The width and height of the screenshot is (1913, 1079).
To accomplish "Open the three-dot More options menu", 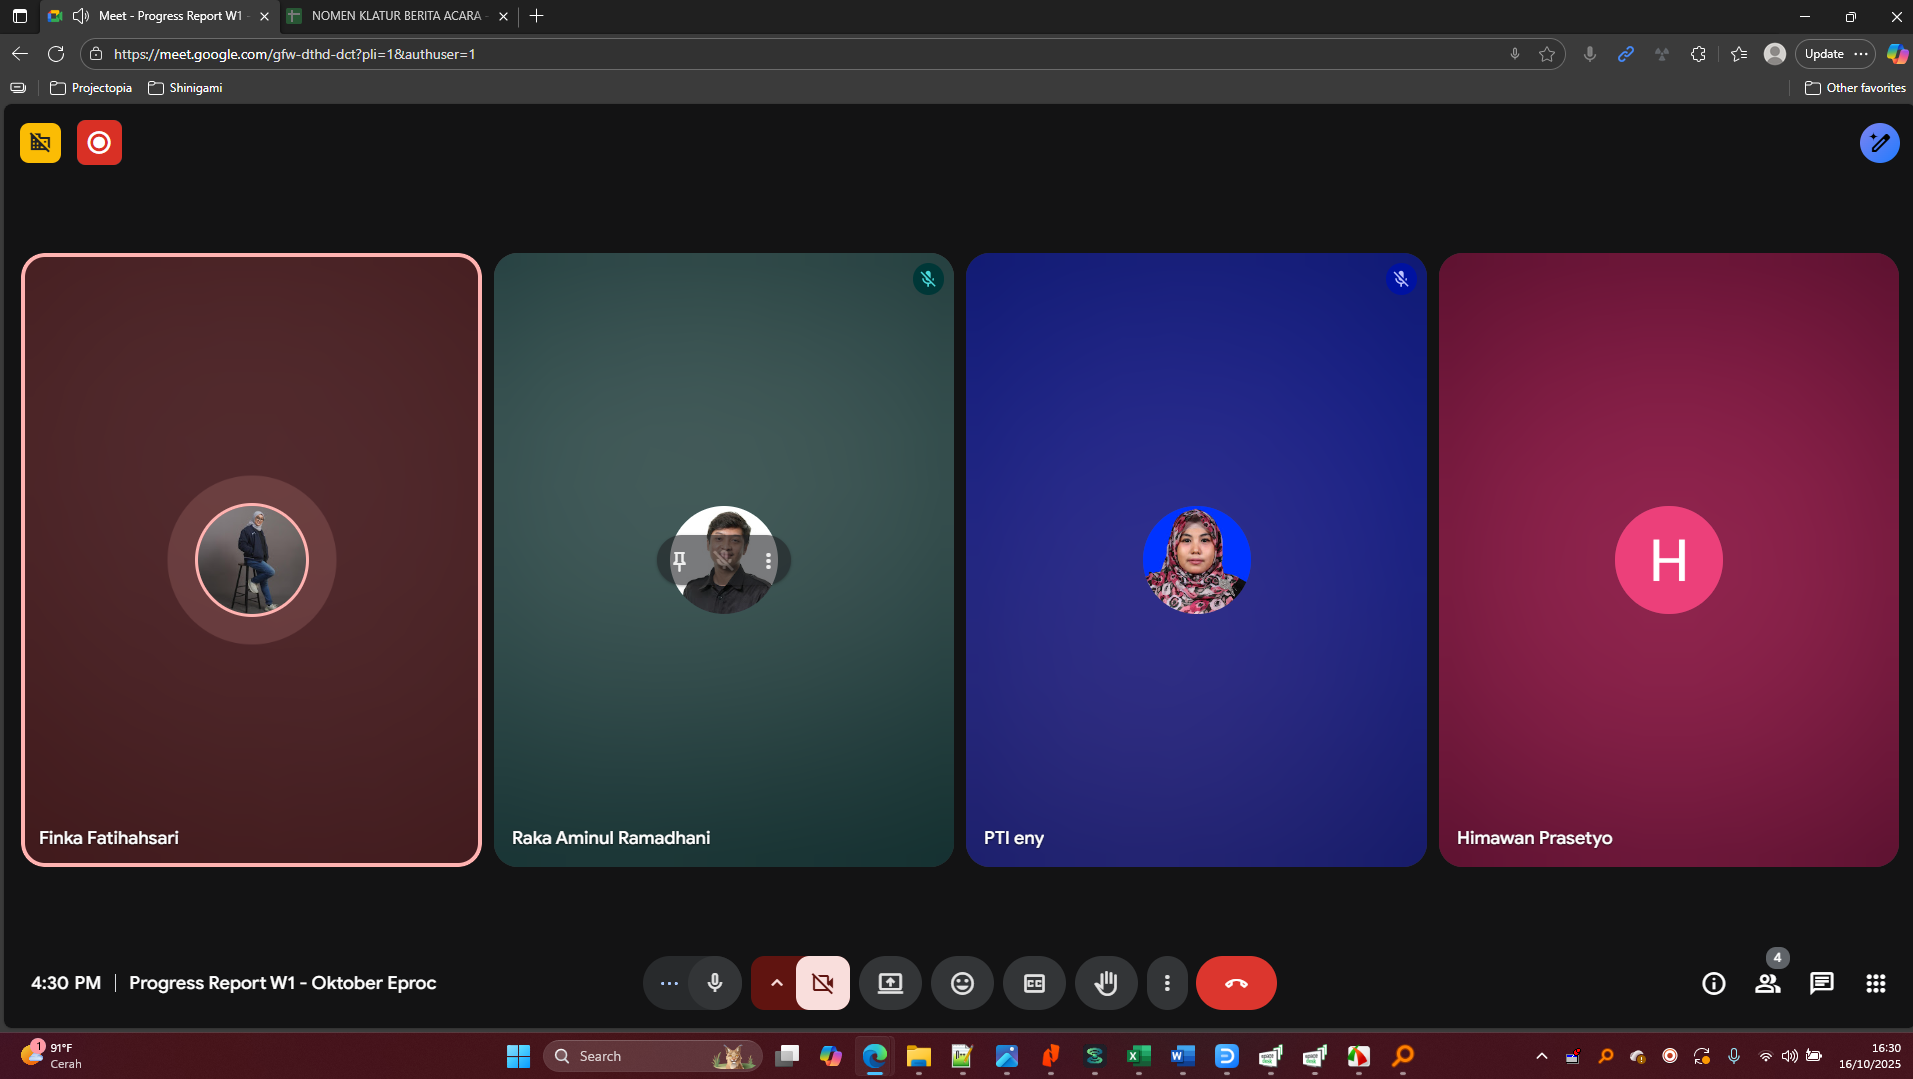I will click(1166, 983).
